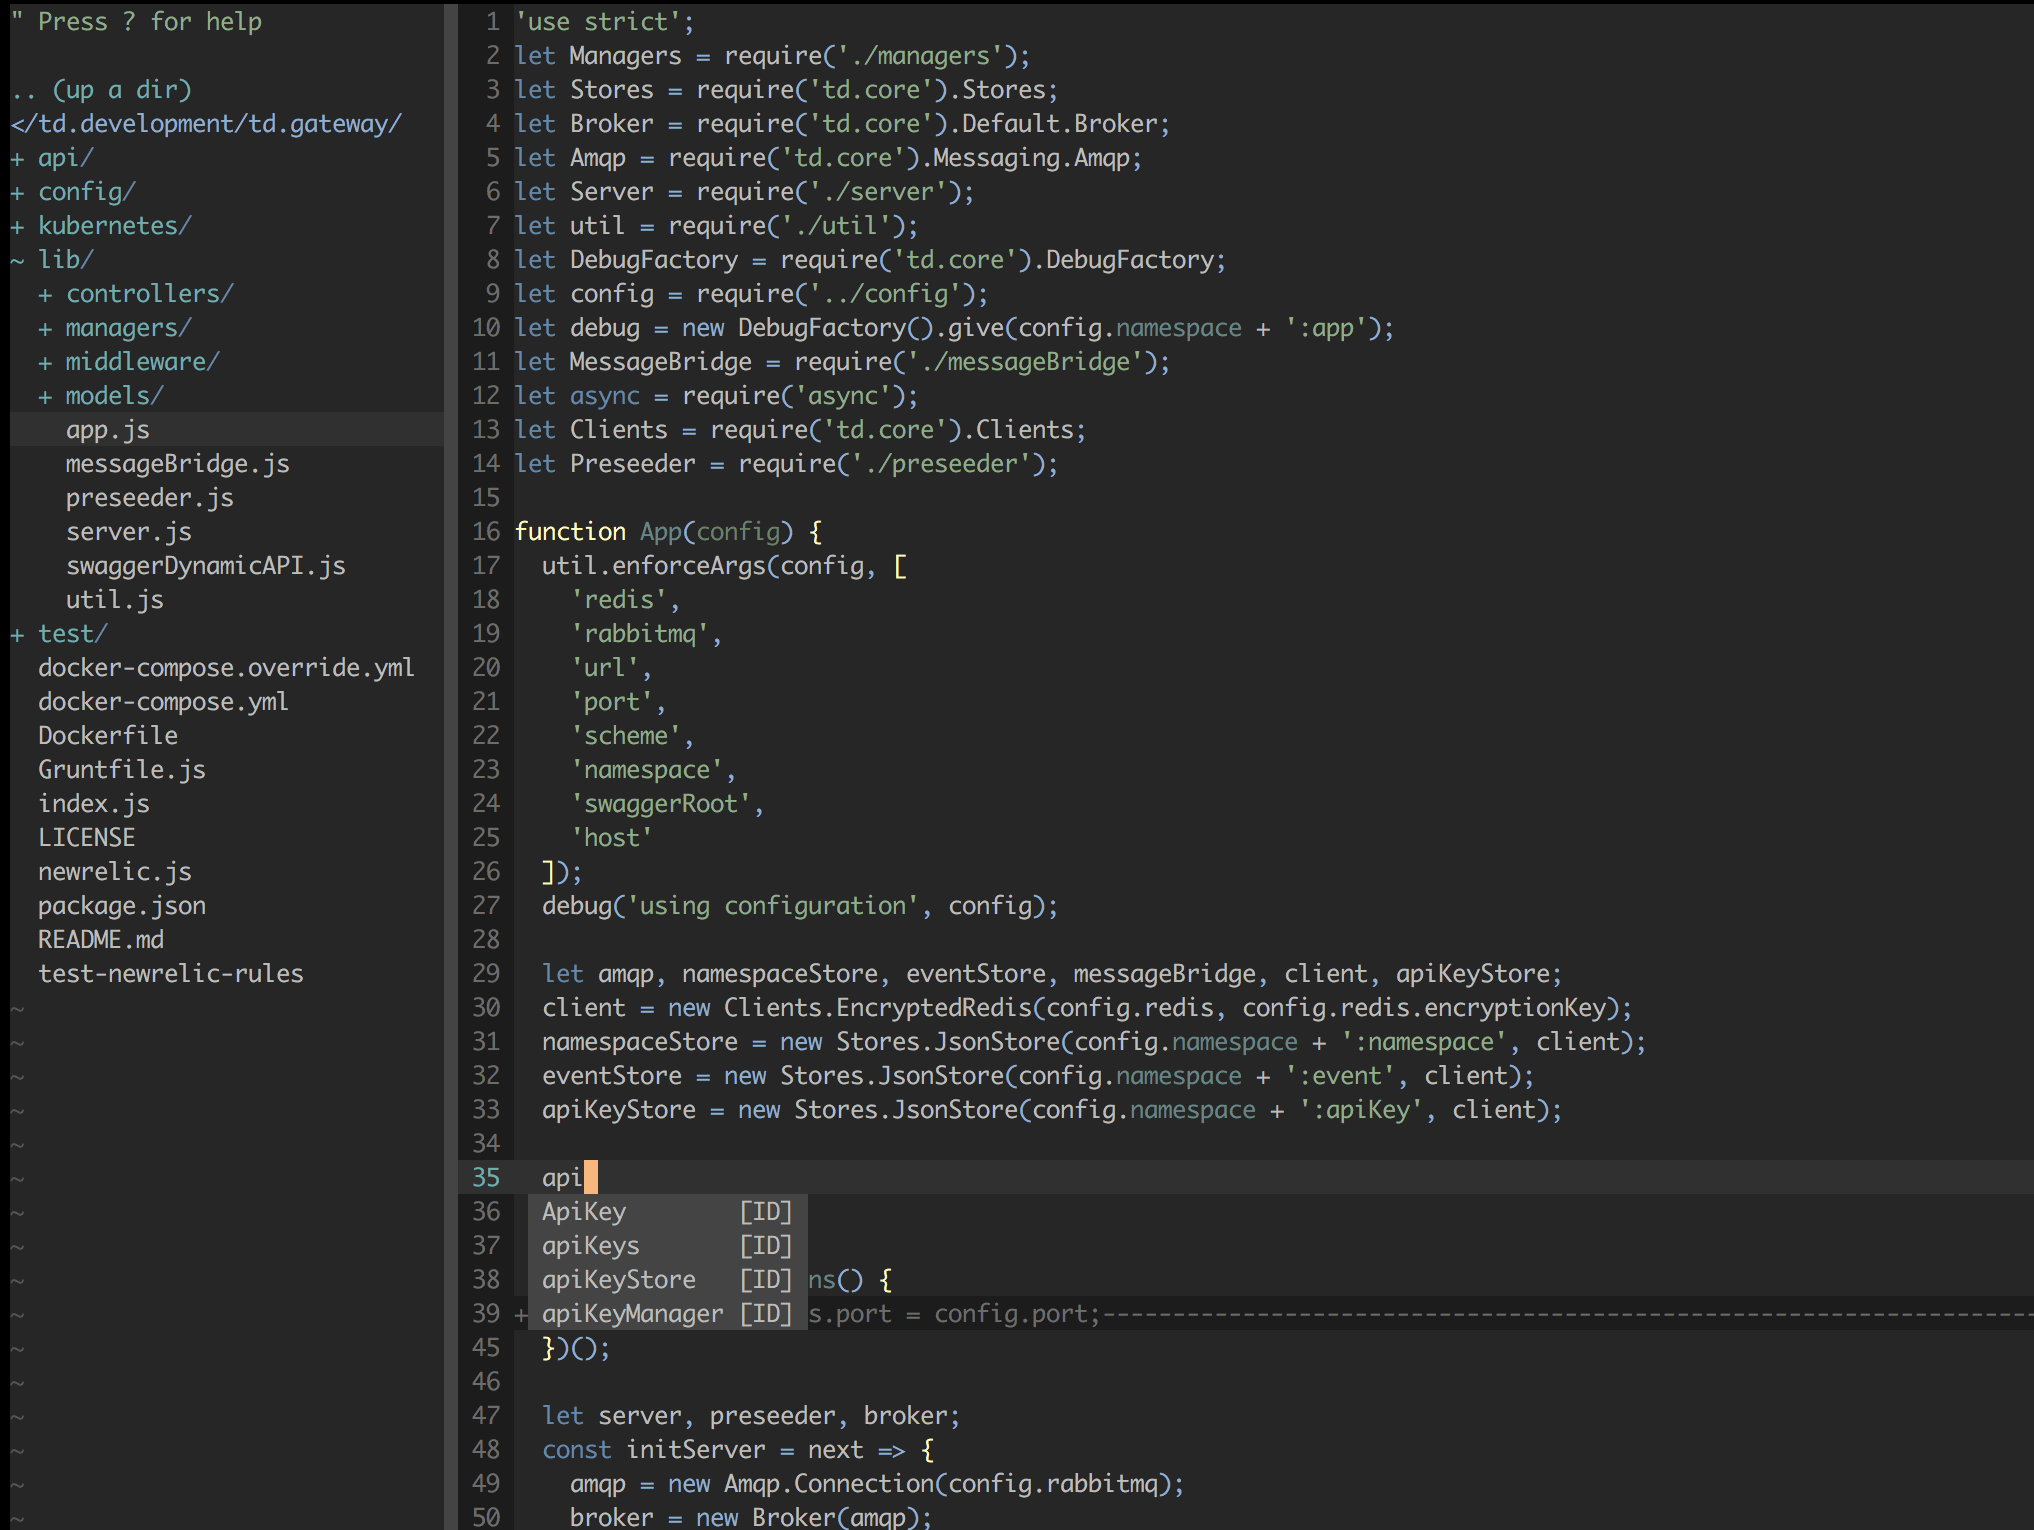The width and height of the screenshot is (2034, 1530).
Task: Open swaggerDynamicAPI.js file
Action: [x=205, y=566]
